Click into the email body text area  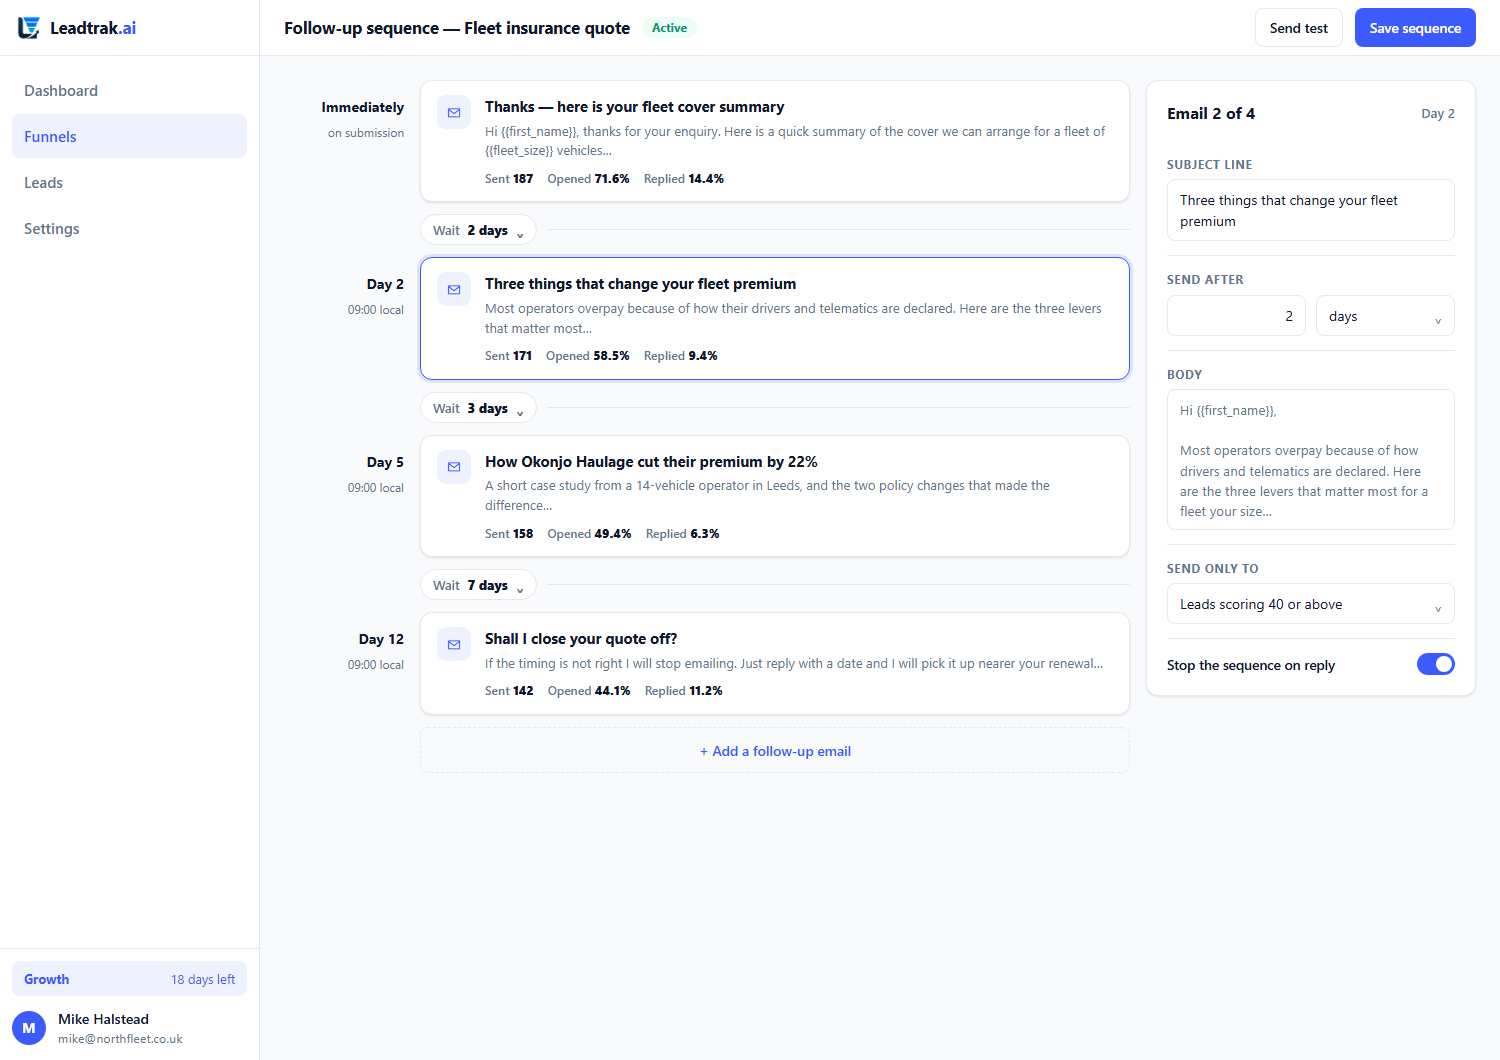pyautogui.click(x=1310, y=460)
